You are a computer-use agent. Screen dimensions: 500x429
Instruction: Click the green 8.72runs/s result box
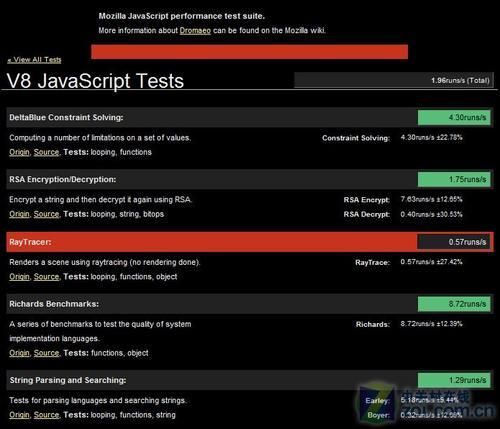coord(454,304)
